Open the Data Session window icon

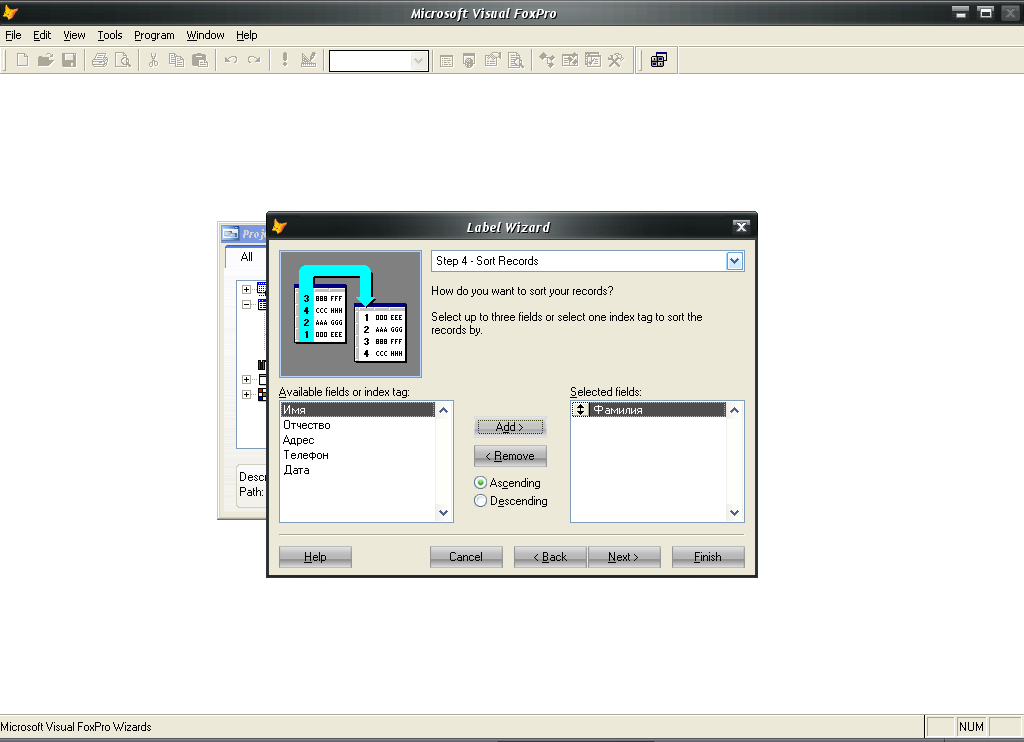click(x=469, y=61)
